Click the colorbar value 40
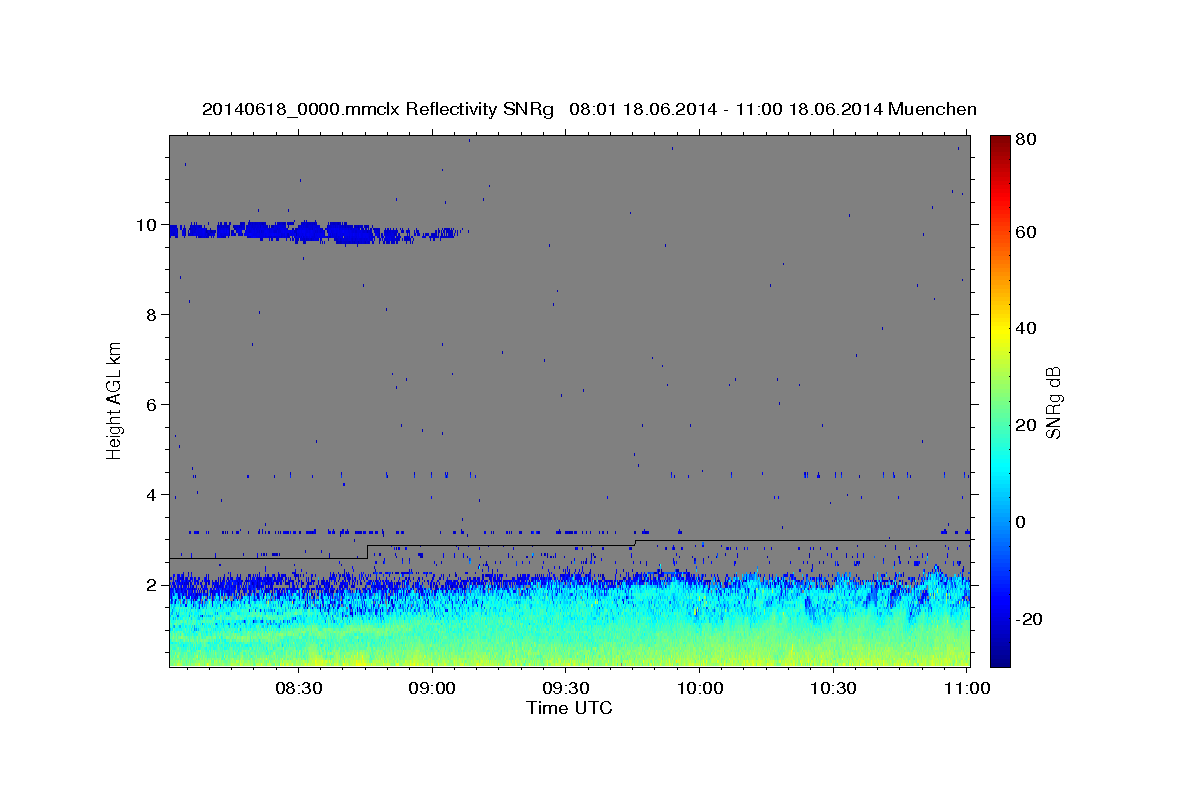 click(1025, 328)
